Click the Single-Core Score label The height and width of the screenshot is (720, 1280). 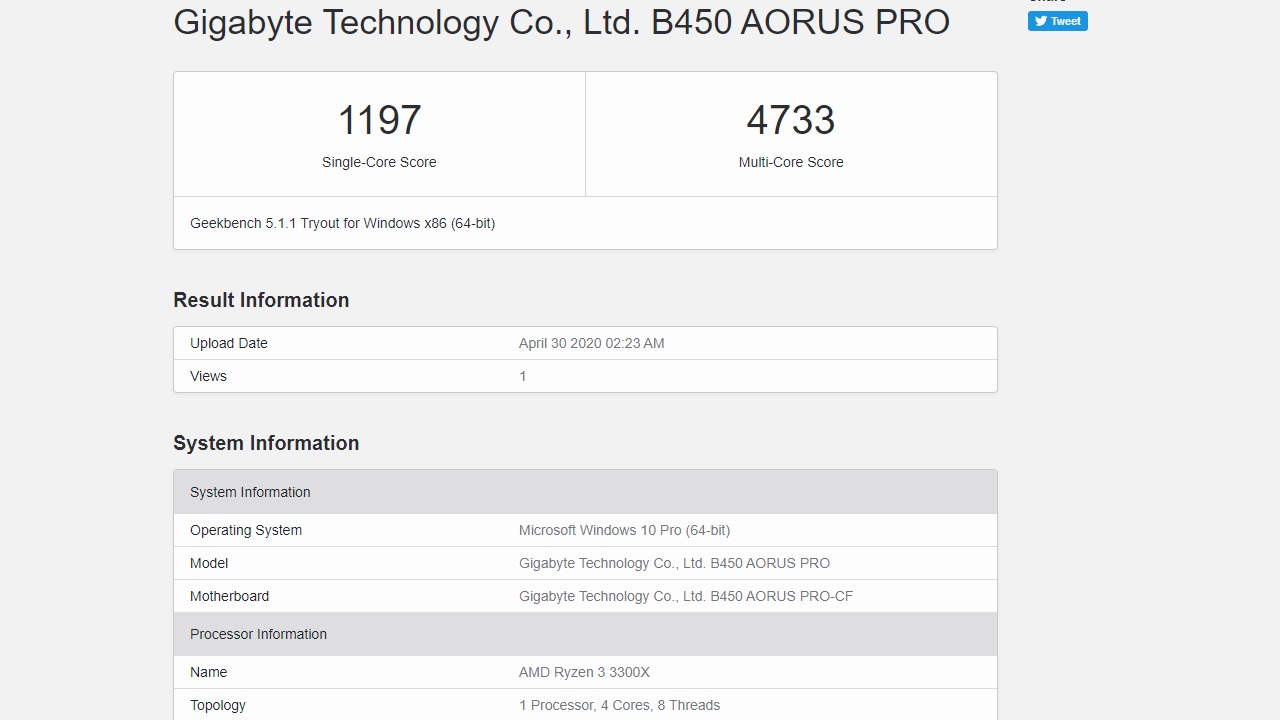(379, 162)
